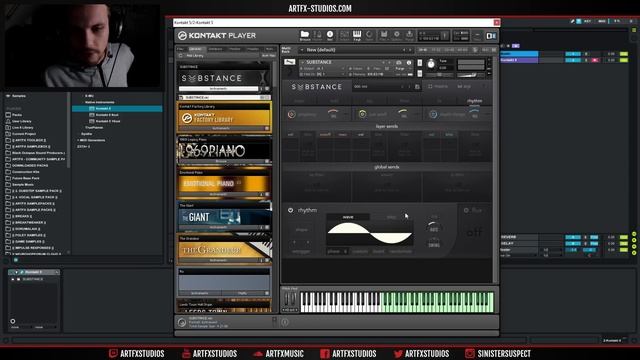Screen dimensions: 640x360
Task: Click the invert button below waveform
Action: [378, 251]
